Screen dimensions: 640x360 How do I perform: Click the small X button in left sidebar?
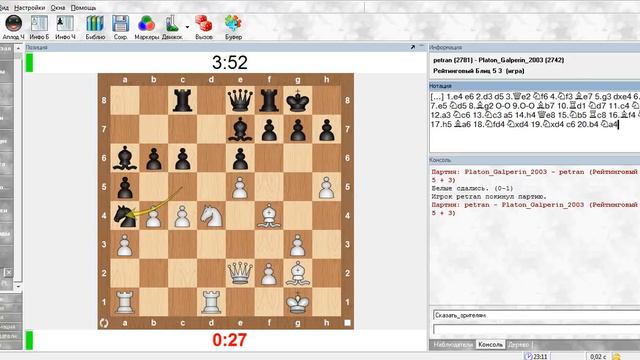pyautogui.click(x=8, y=272)
